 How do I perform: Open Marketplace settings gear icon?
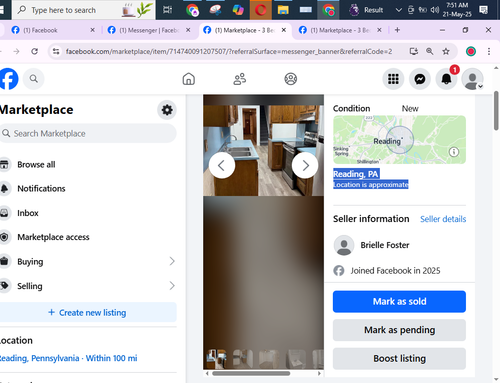point(167,110)
